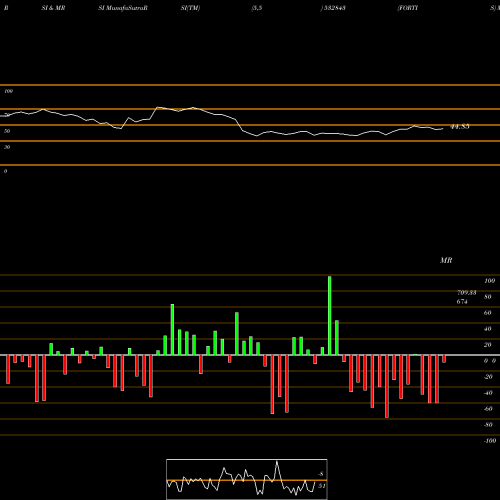Click the 709.93 price value
The image size is (500, 500).
[x=467, y=293]
